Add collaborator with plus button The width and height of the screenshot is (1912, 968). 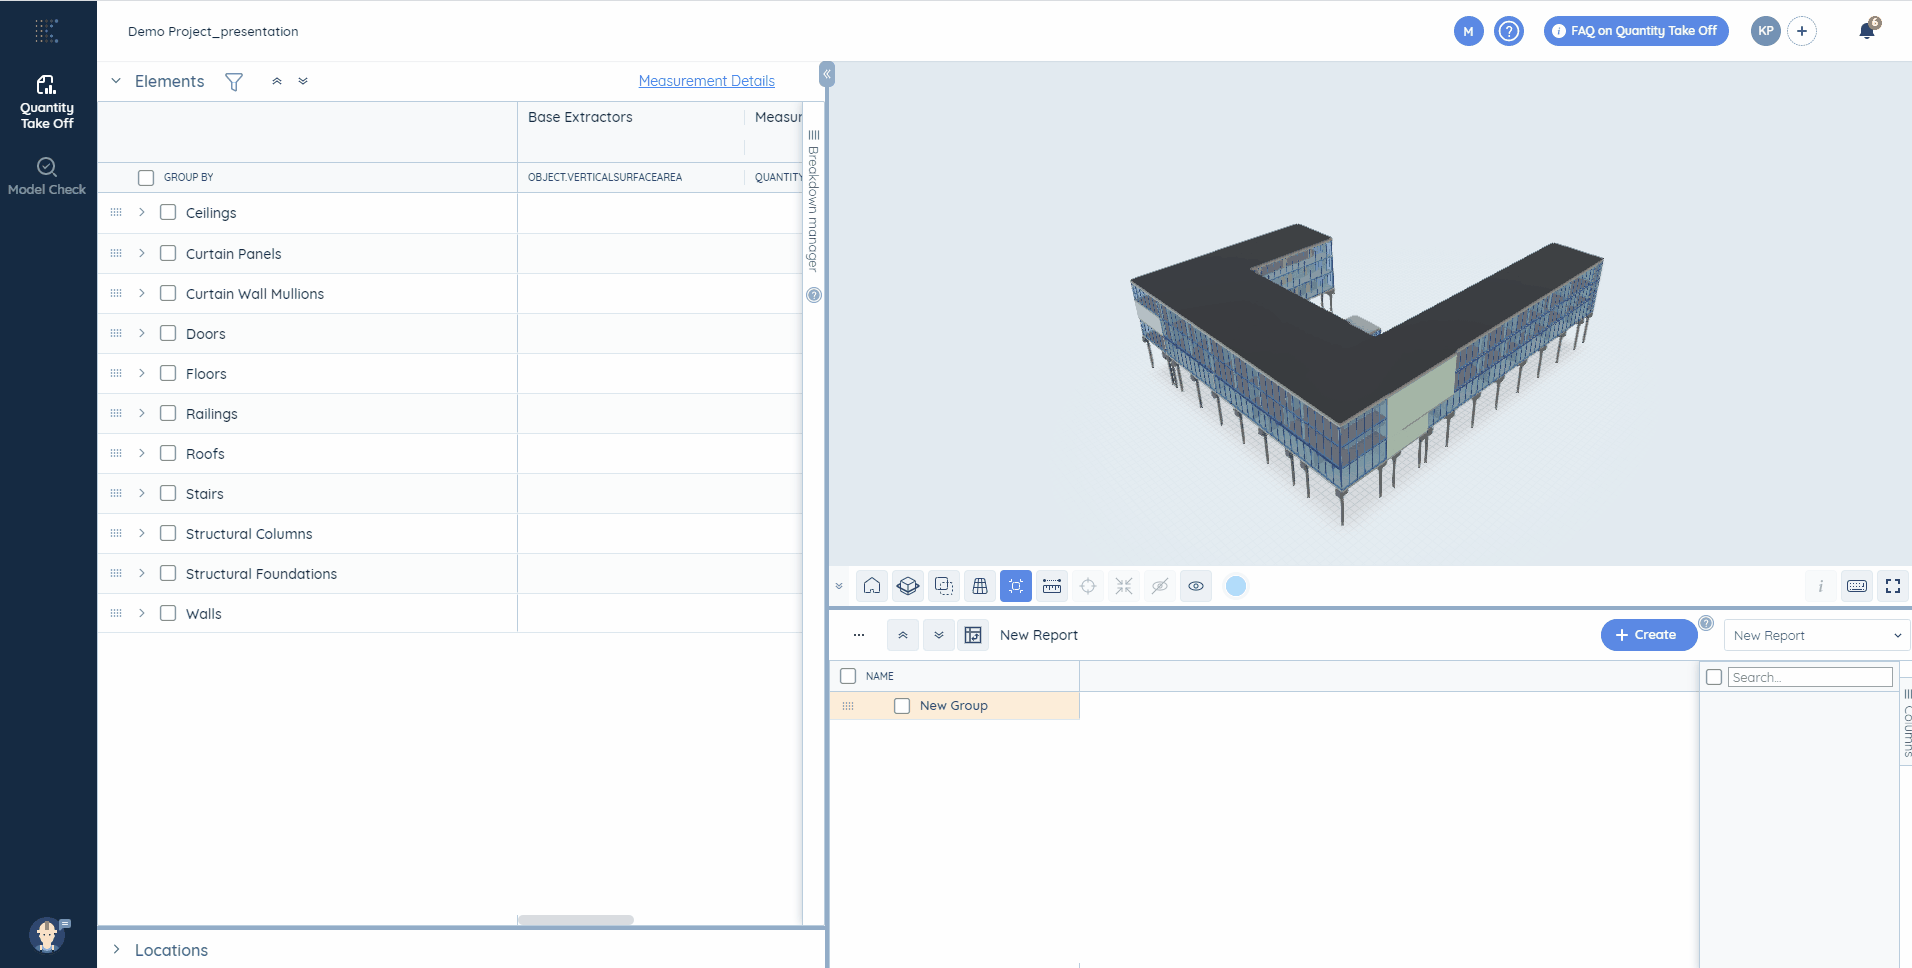(x=1802, y=31)
